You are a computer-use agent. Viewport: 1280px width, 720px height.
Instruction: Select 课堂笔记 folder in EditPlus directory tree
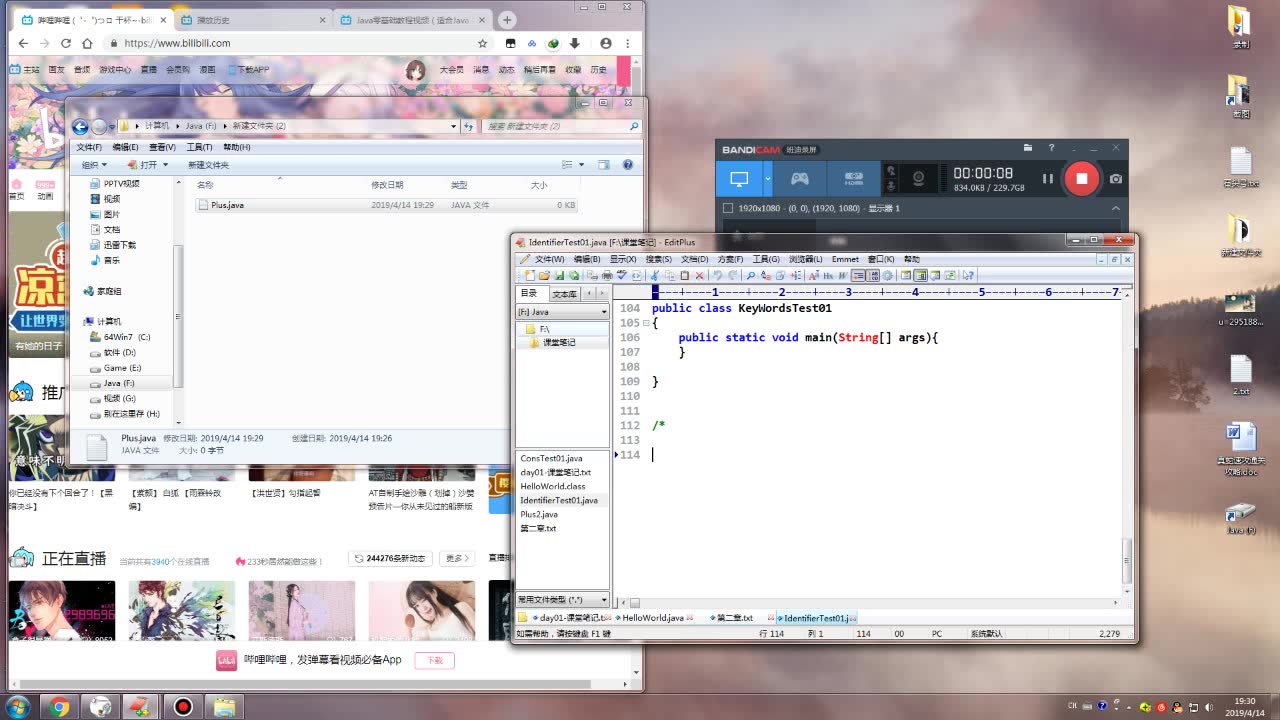click(559, 342)
